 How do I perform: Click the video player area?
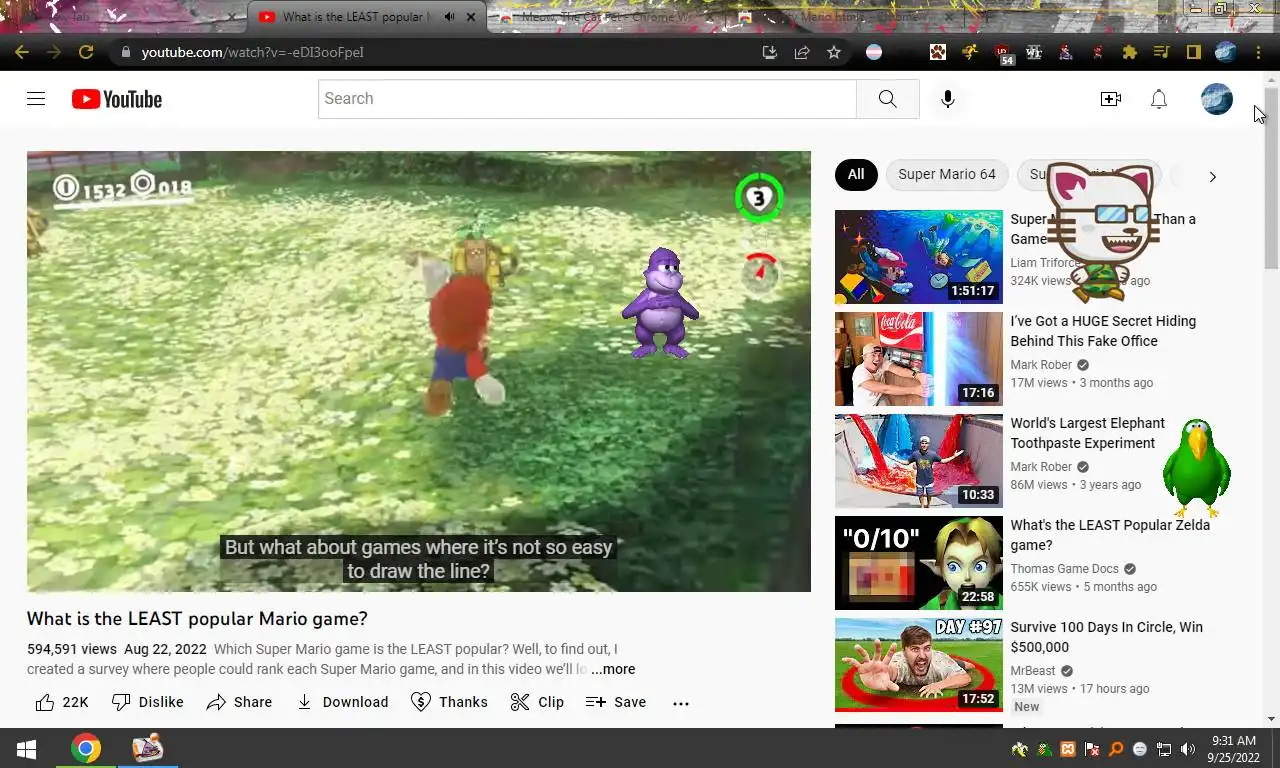pyautogui.click(x=419, y=371)
